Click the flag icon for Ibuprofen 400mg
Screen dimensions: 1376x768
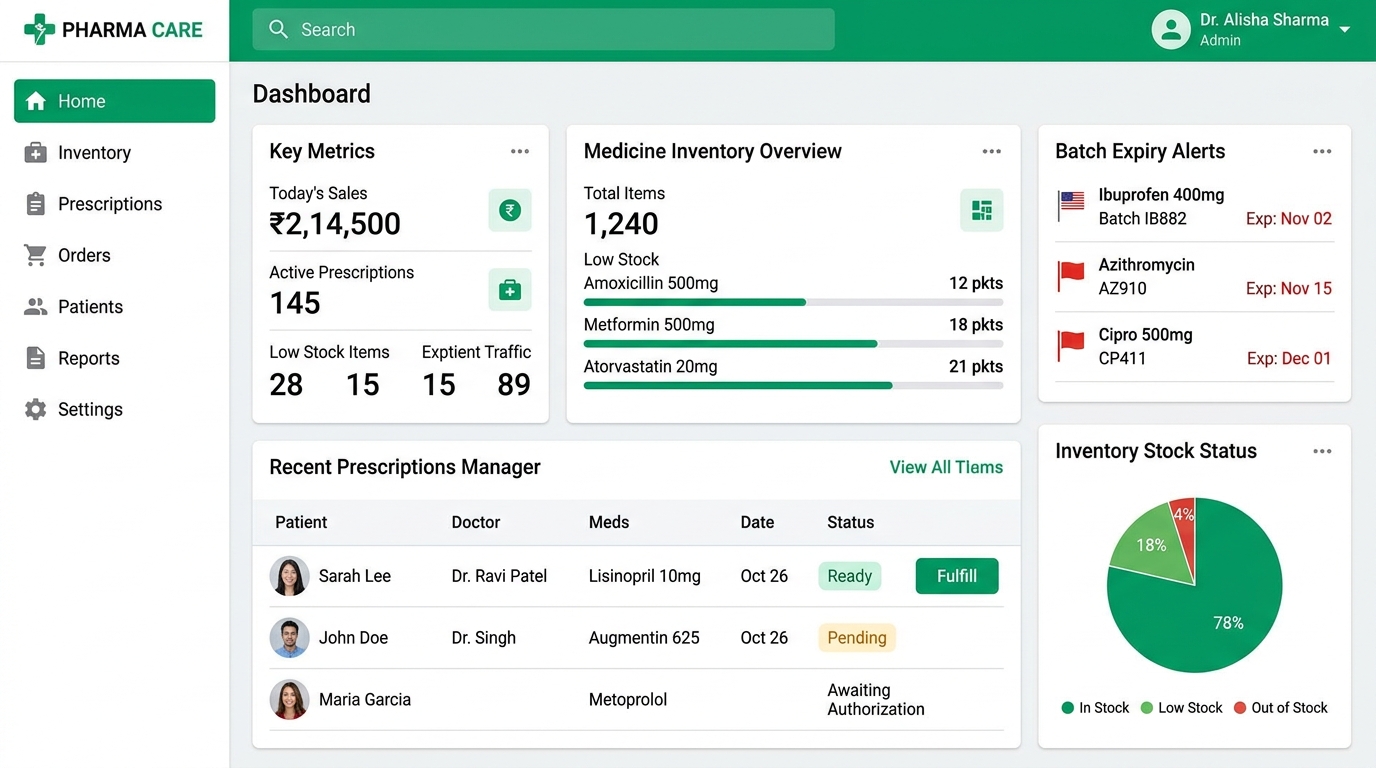[1072, 205]
